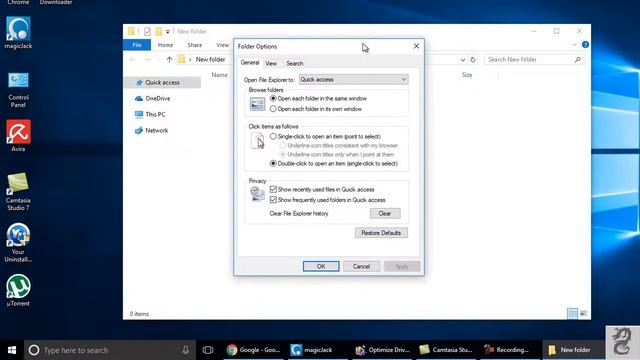Switch to large icons view in status bar
Viewport: 640px width, 360px height.
click(584, 313)
